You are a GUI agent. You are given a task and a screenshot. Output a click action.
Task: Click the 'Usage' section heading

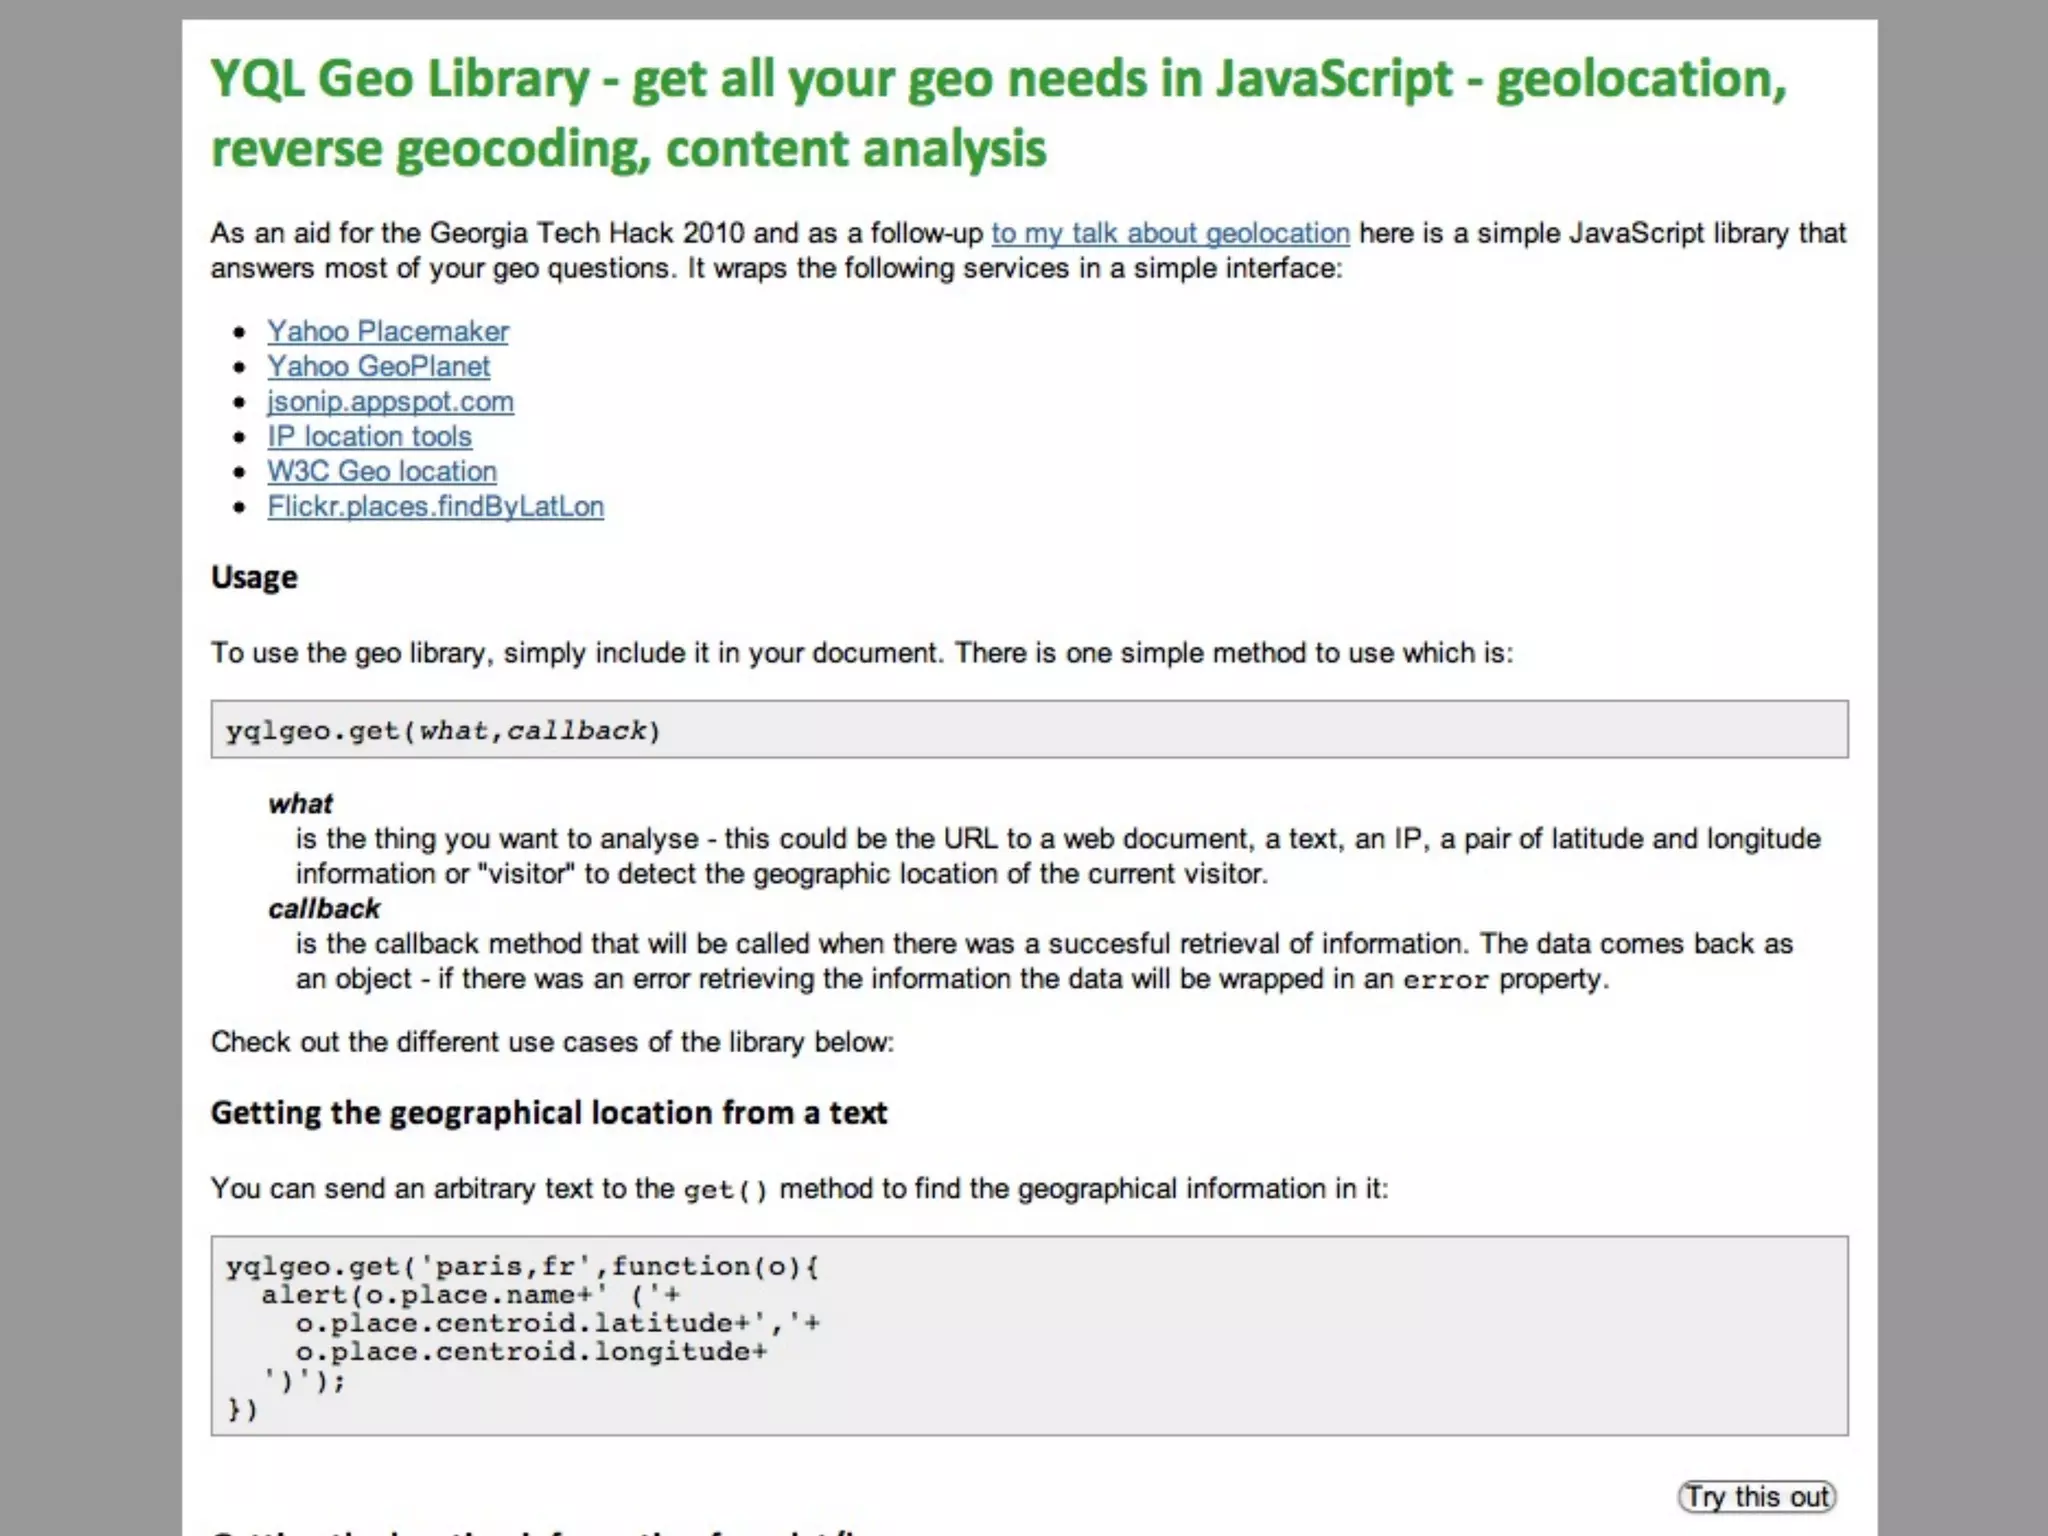pyautogui.click(x=254, y=577)
